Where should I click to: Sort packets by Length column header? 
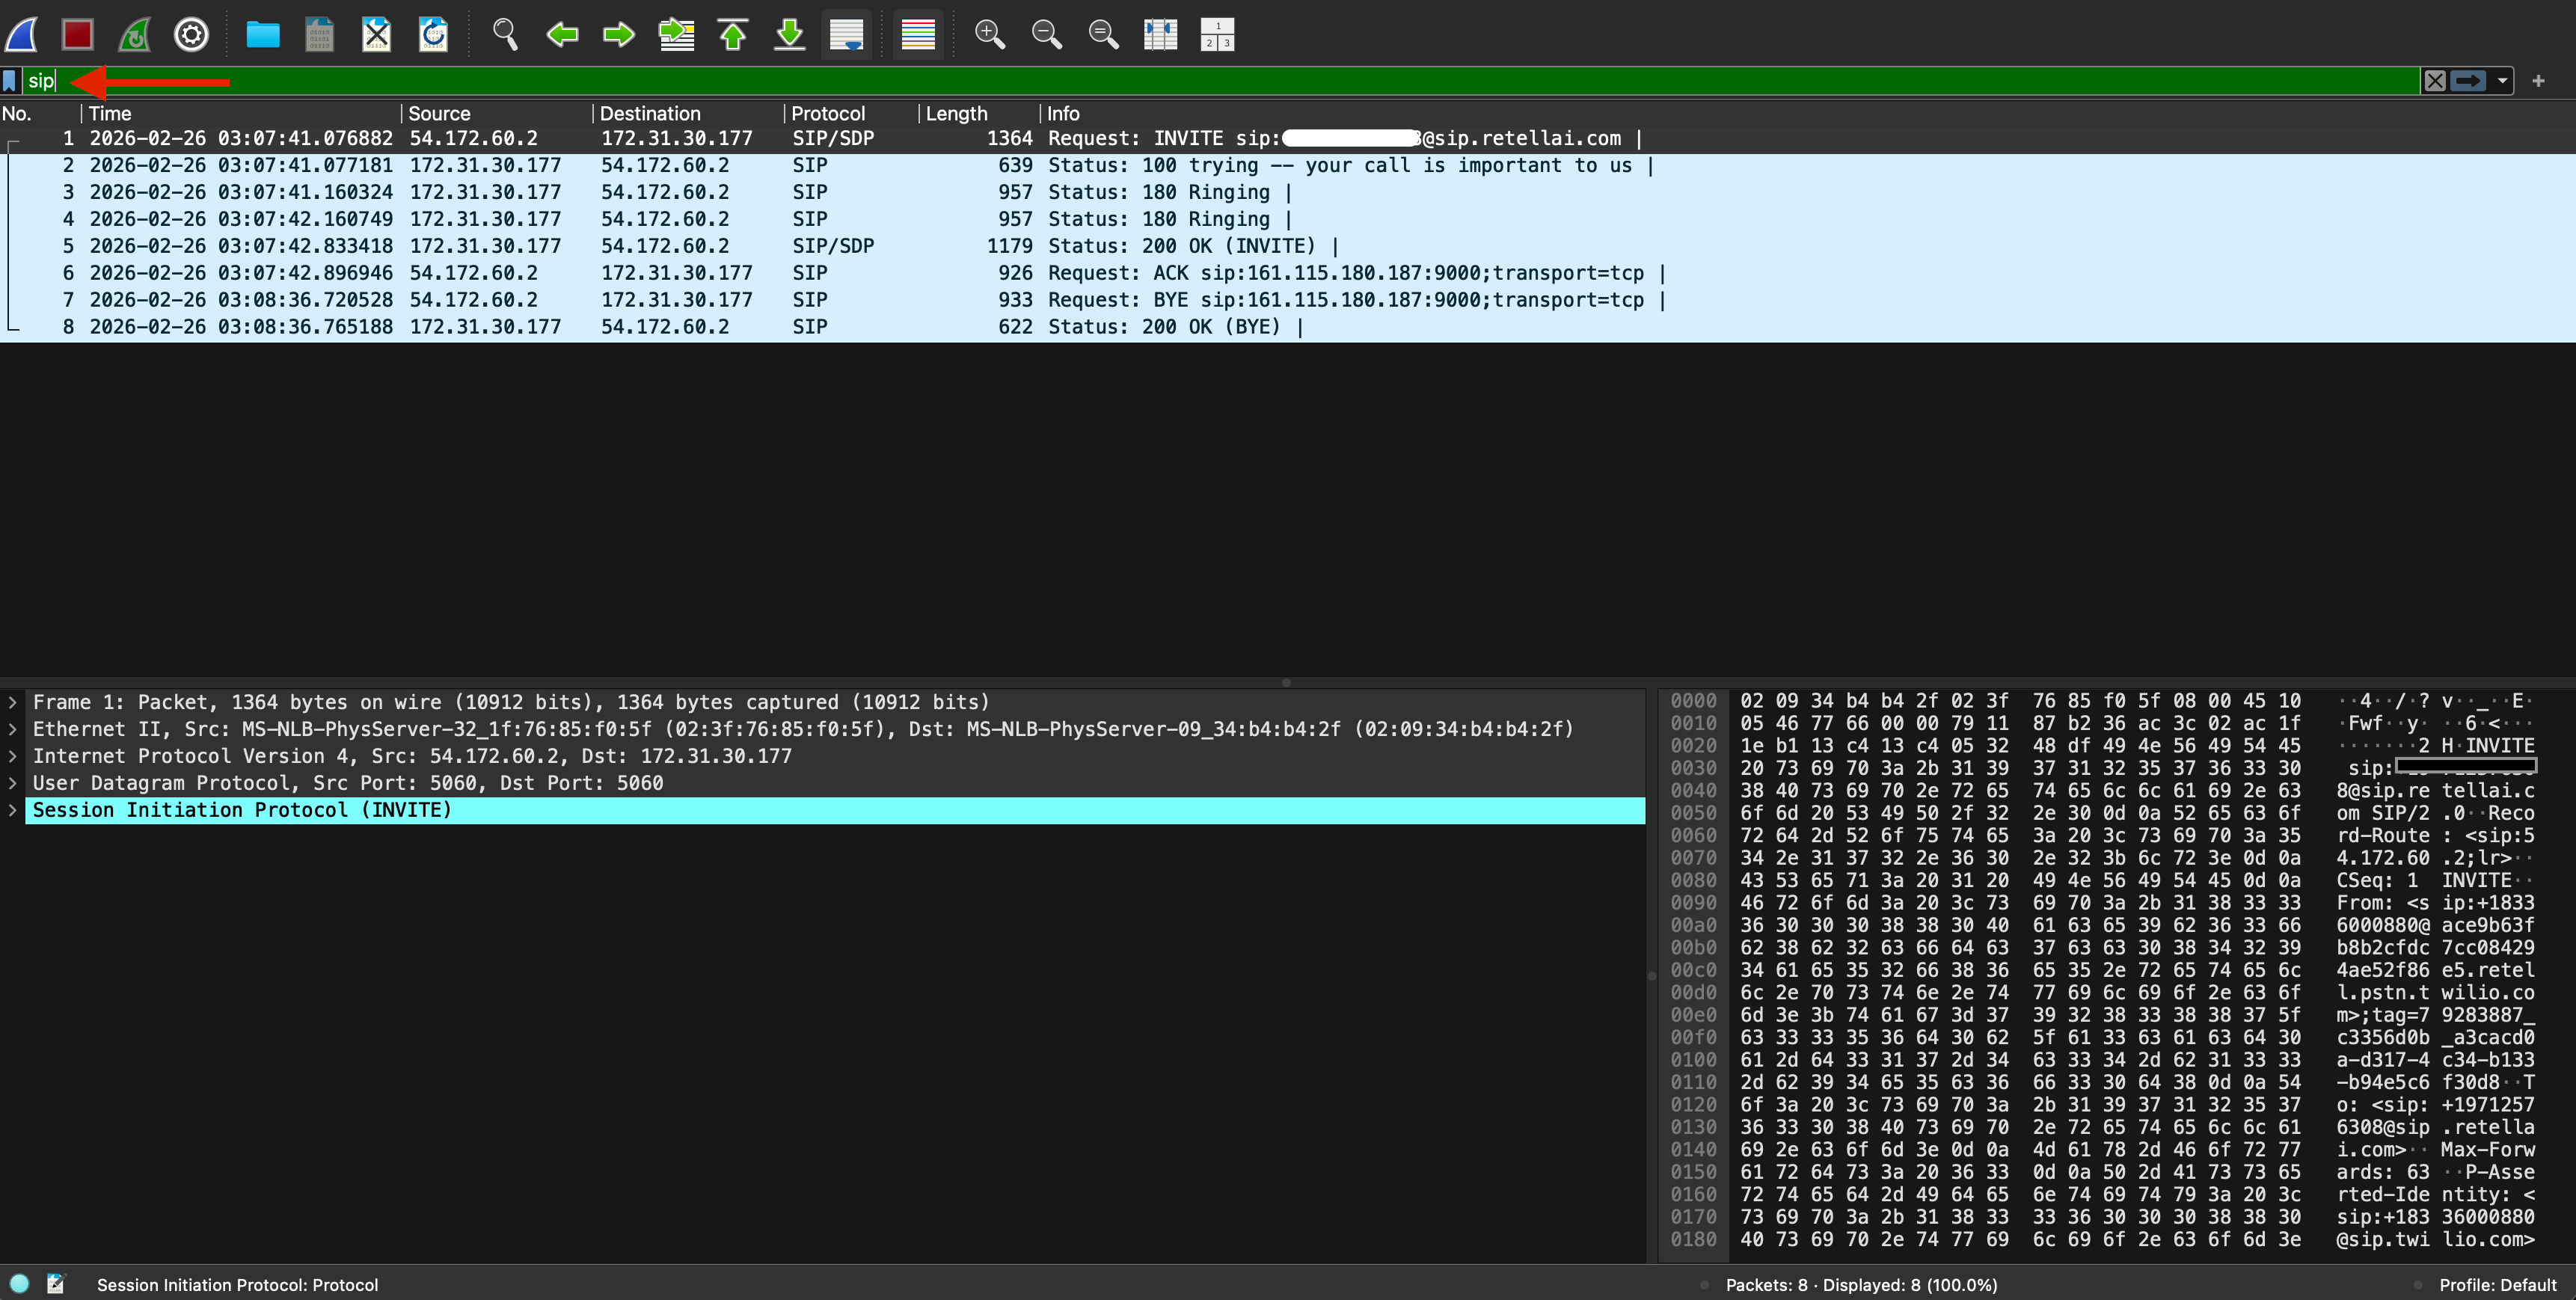(955, 113)
